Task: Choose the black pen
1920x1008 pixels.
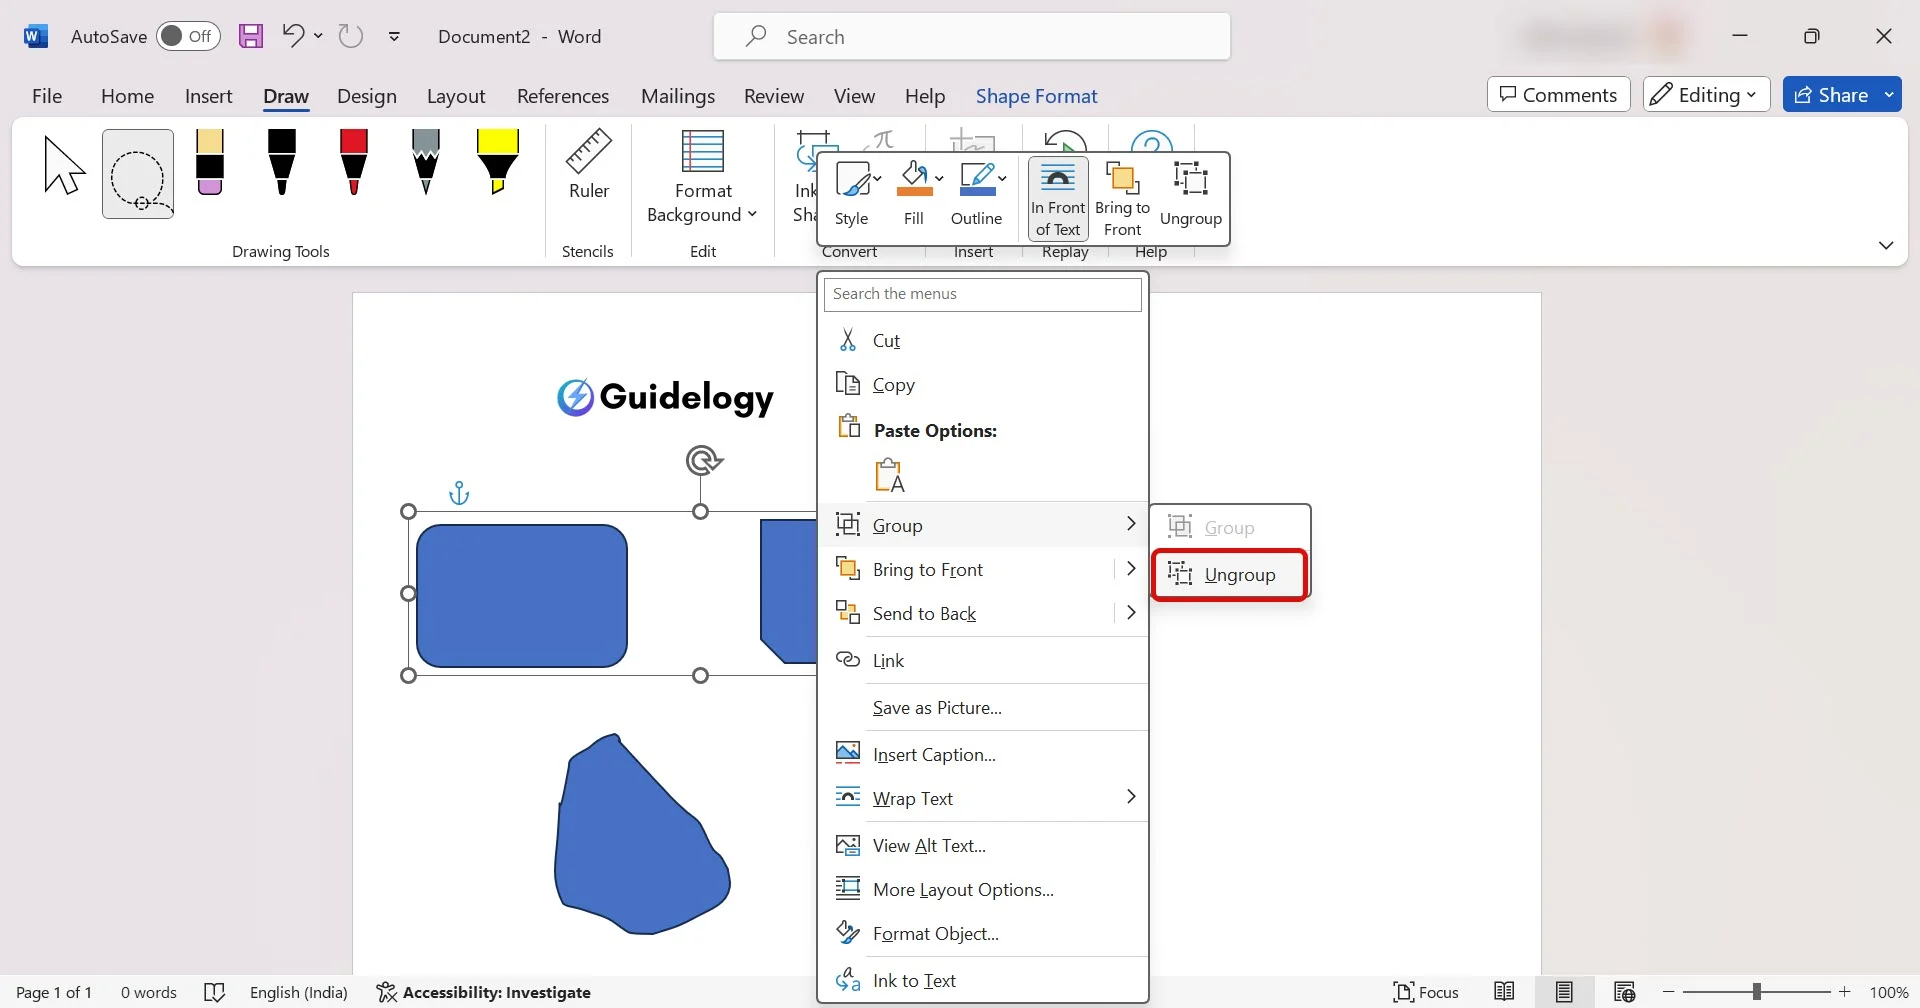Action: pos(282,162)
